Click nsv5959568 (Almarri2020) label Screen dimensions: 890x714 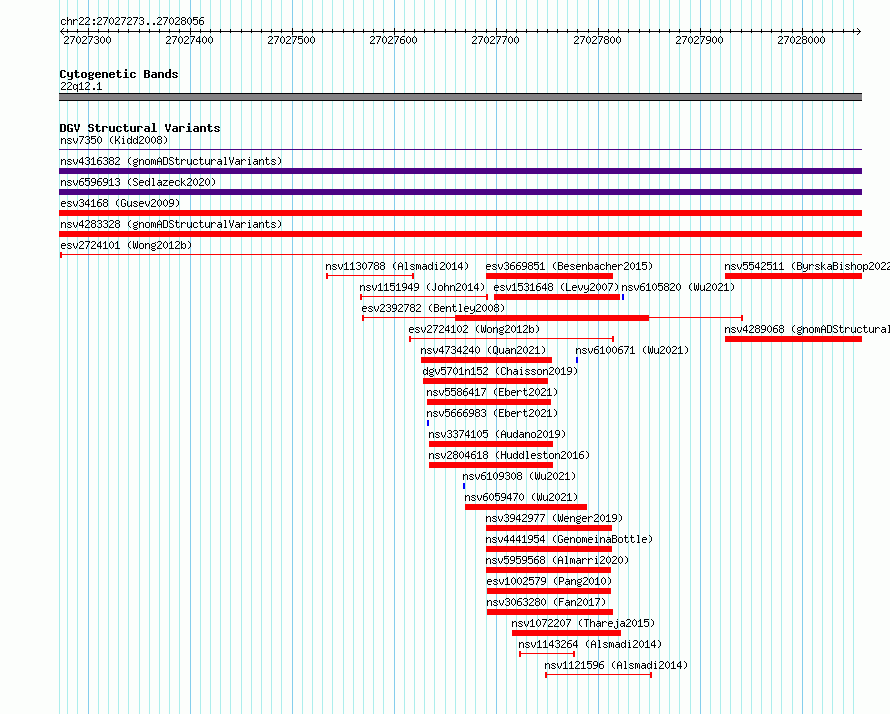[557, 560]
